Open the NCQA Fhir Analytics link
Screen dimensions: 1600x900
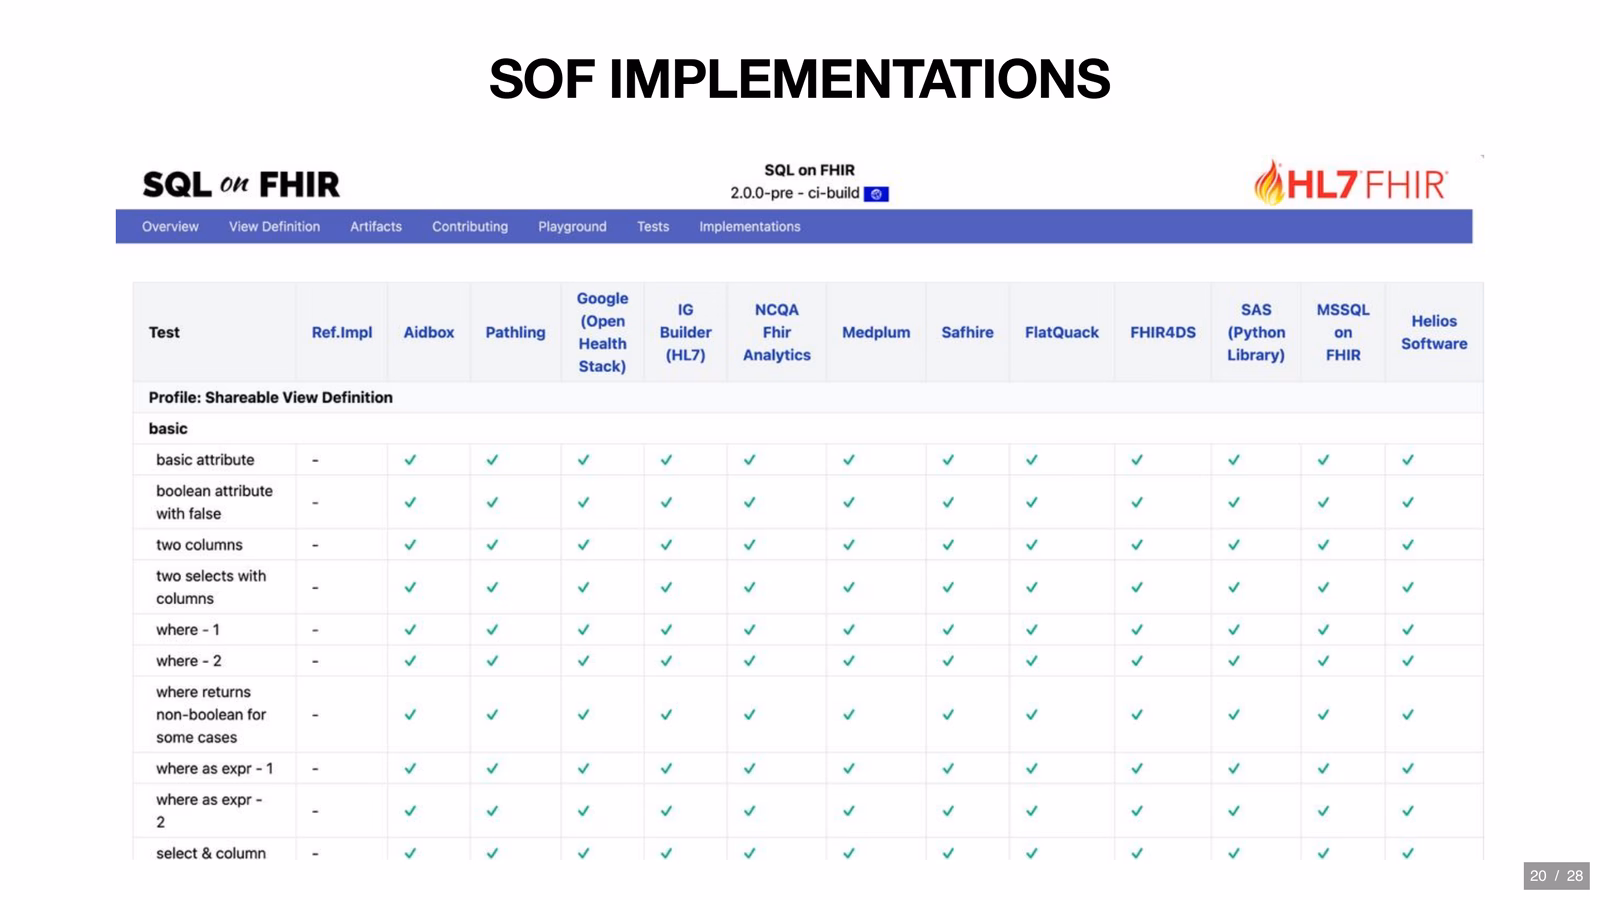coord(776,332)
